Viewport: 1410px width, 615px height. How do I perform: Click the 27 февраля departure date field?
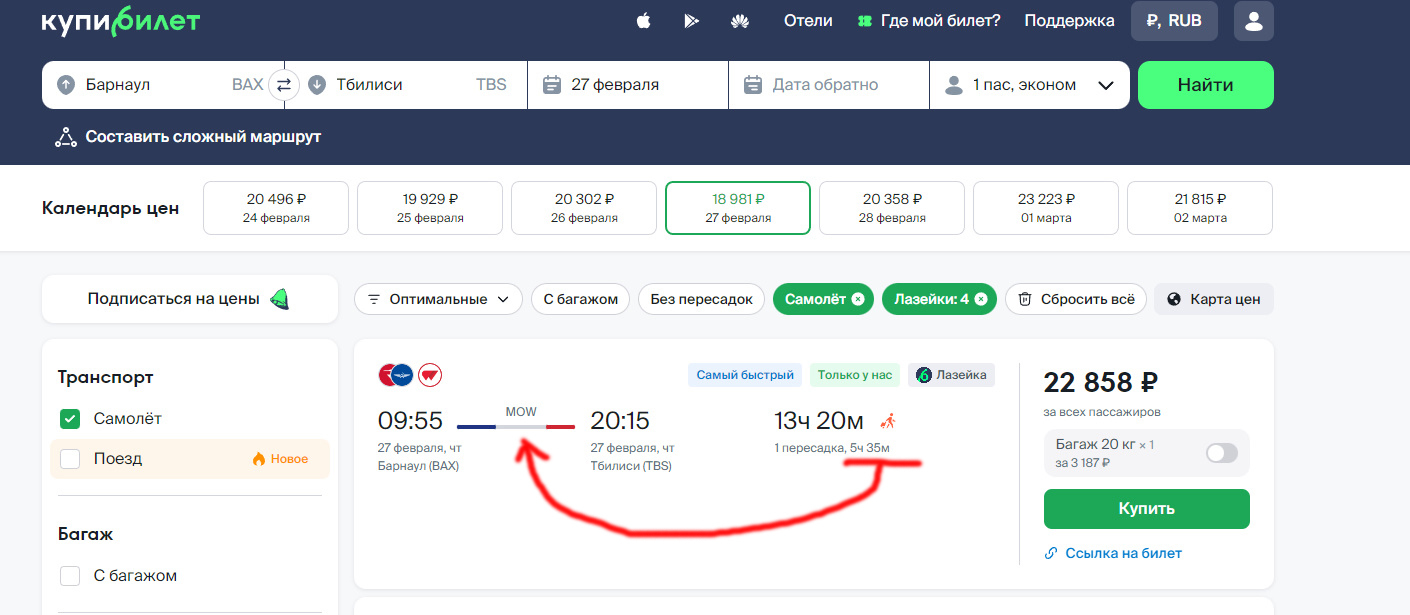pyautogui.click(x=628, y=85)
